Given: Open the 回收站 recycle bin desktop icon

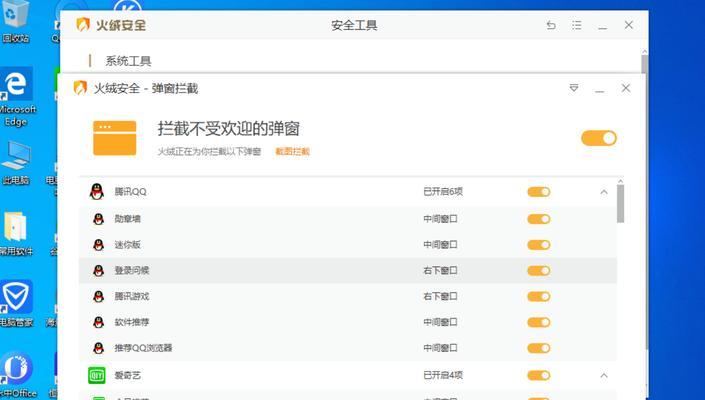Looking at the screenshot, I should (x=15, y=22).
